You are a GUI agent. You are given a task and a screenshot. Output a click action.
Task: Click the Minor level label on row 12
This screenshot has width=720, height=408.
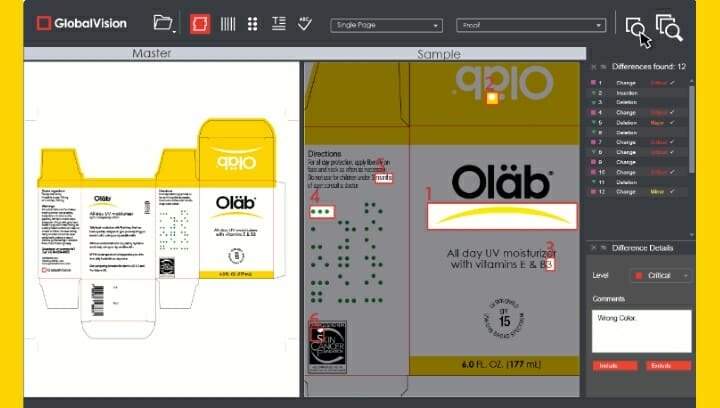click(657, 192)
